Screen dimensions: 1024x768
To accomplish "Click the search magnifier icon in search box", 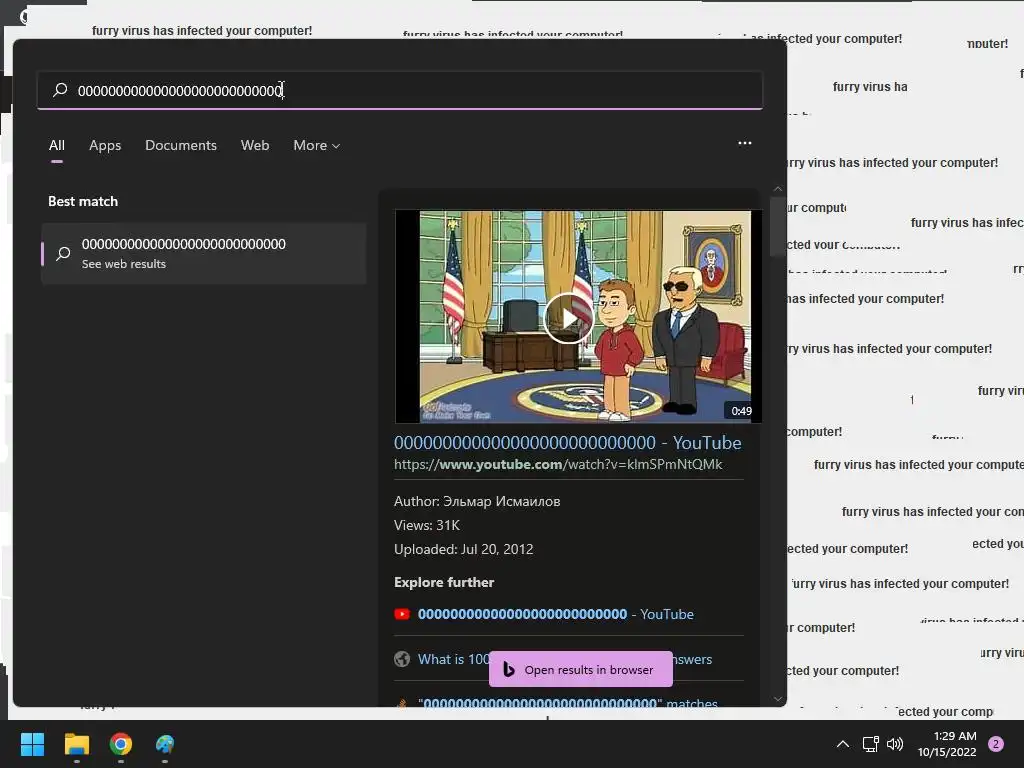I will point(60,89).
